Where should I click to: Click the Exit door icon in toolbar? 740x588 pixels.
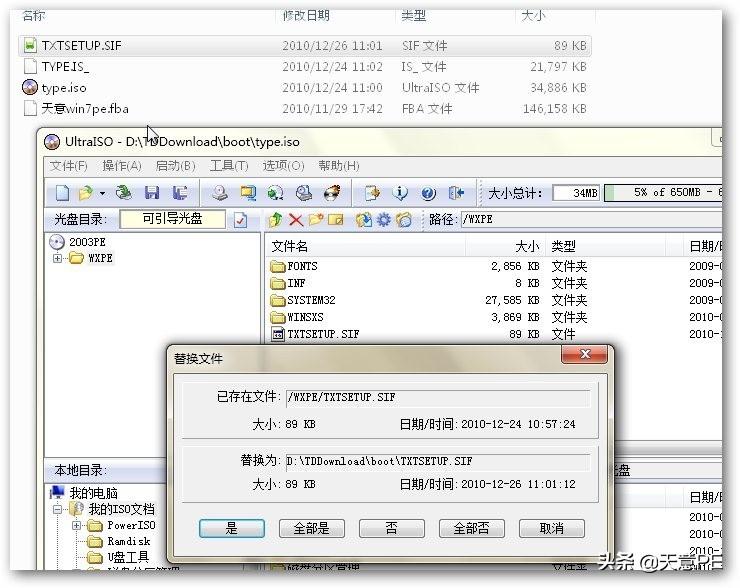[x=456, y=193]
